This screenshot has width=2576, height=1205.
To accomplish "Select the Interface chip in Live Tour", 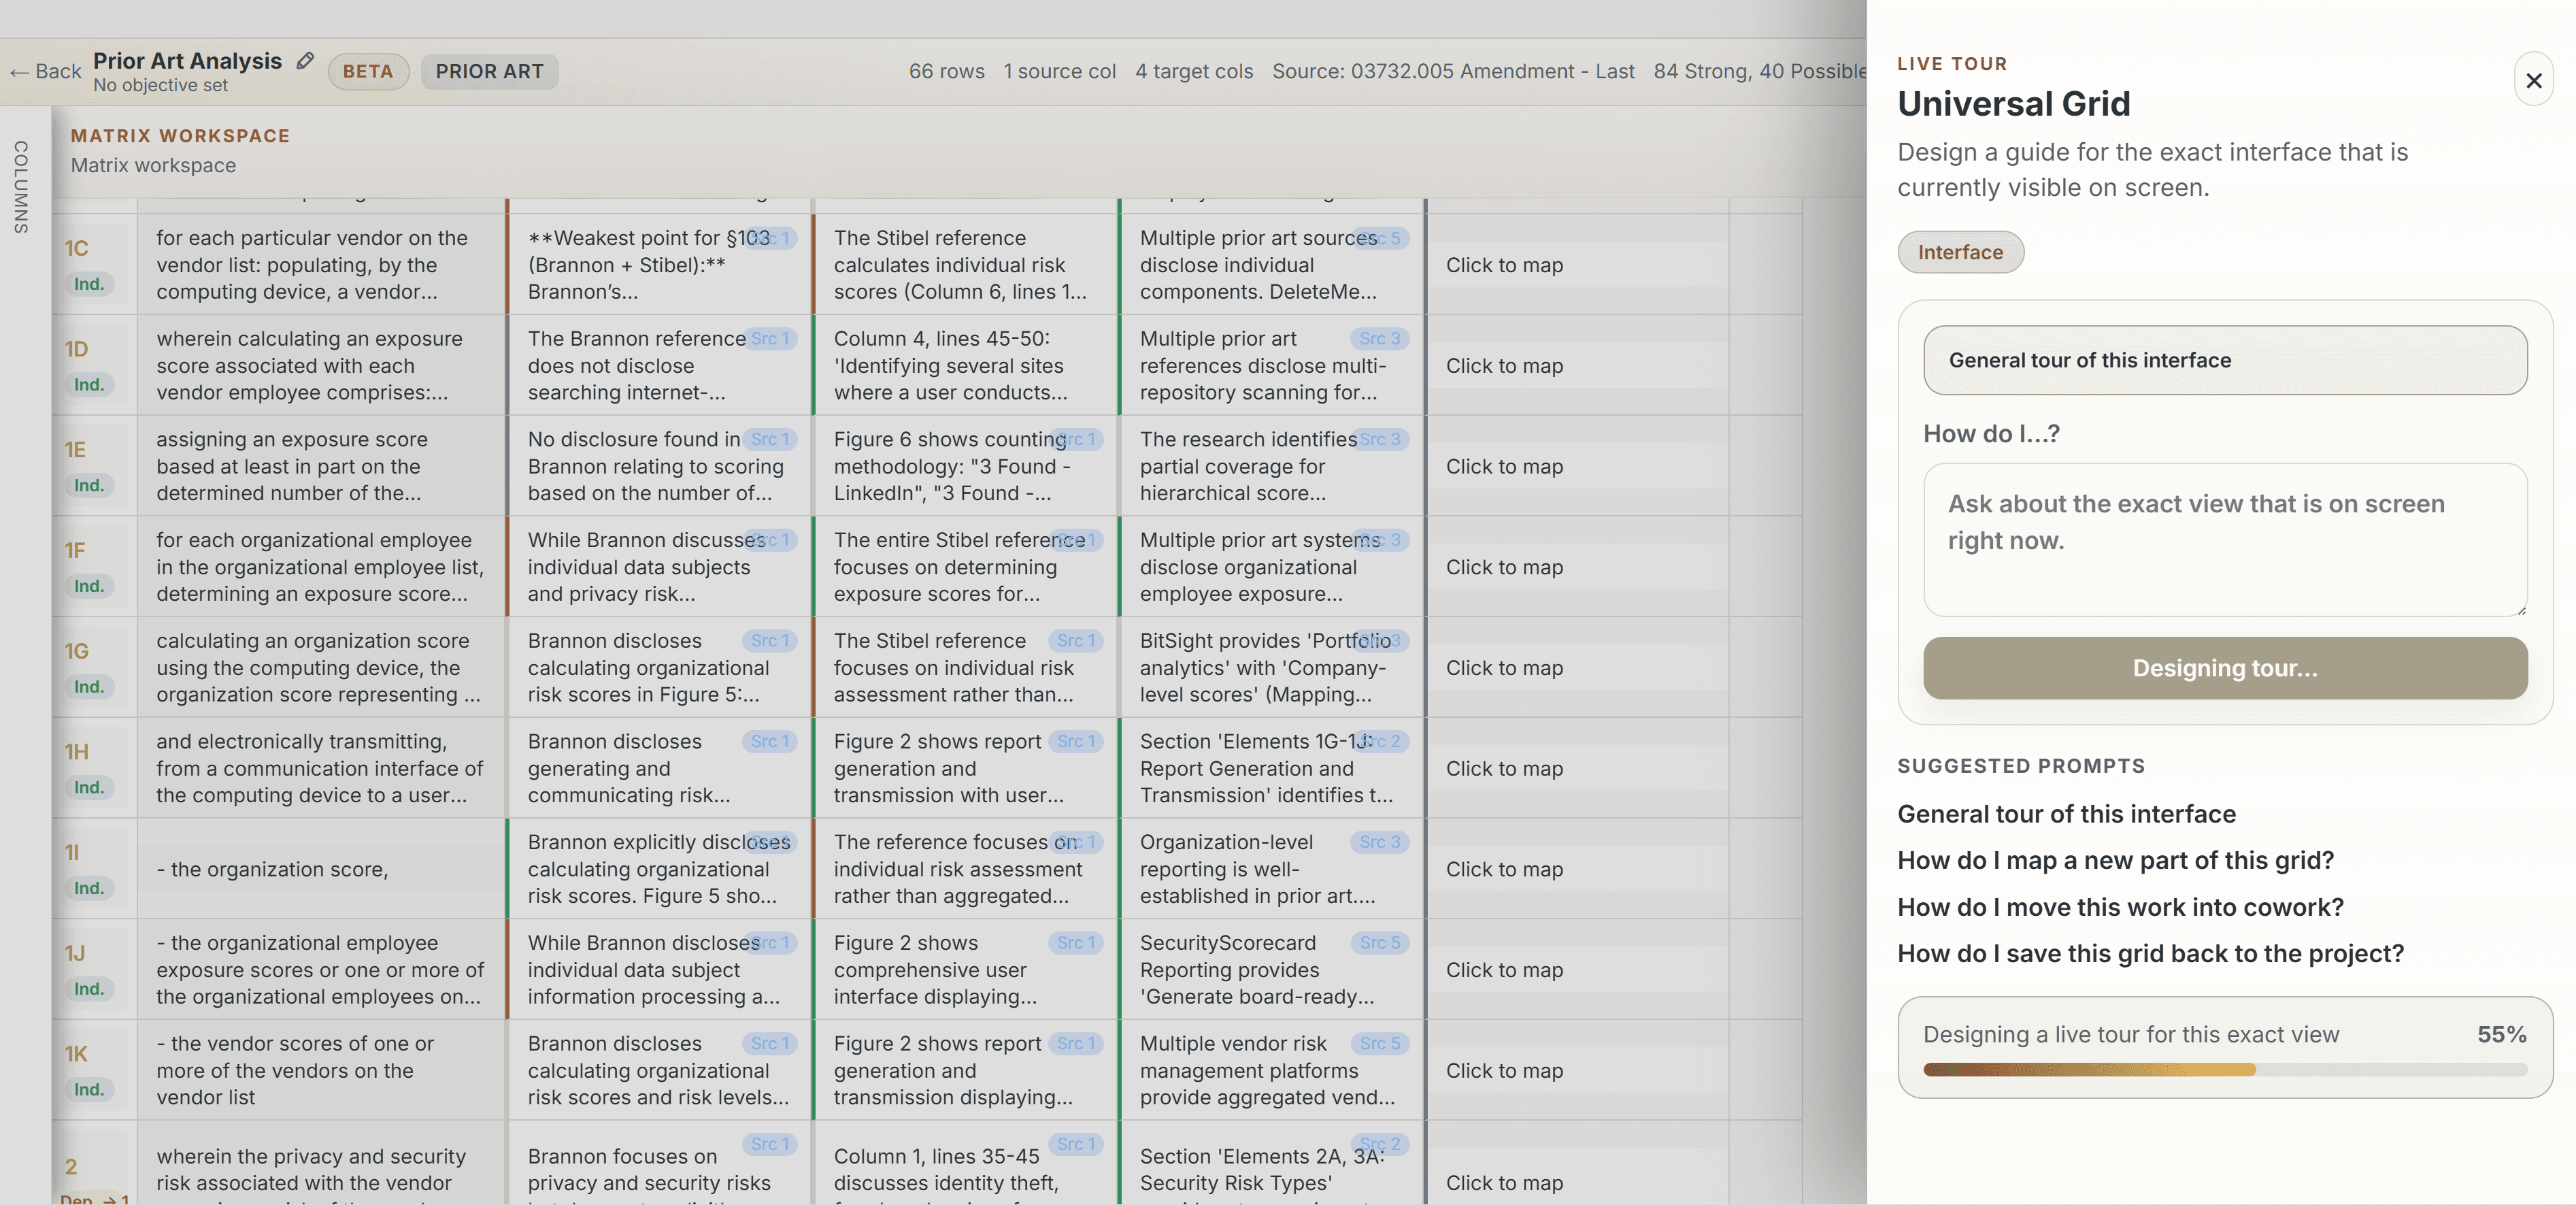I will pos(1959,252).
